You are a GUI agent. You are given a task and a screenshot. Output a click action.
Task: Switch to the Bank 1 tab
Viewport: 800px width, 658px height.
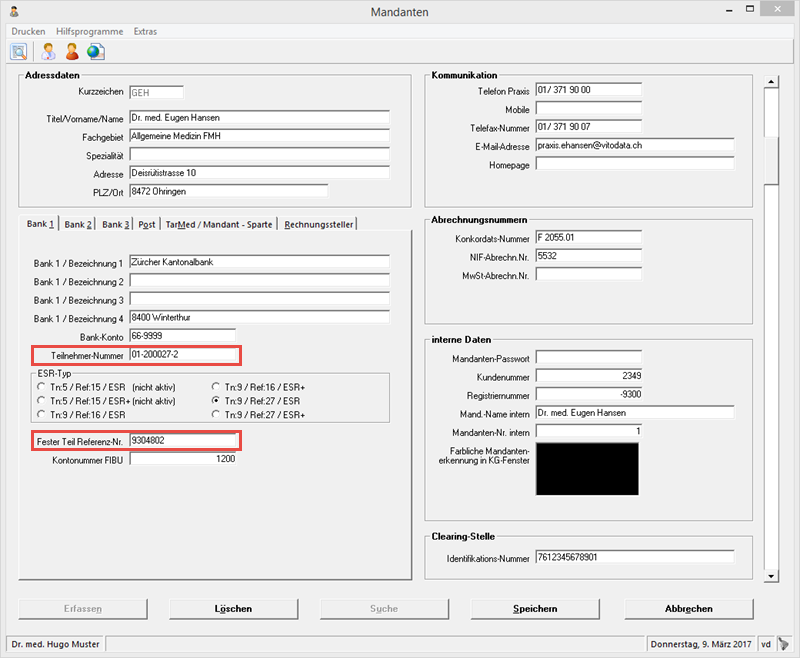click(x=40, y=223)
